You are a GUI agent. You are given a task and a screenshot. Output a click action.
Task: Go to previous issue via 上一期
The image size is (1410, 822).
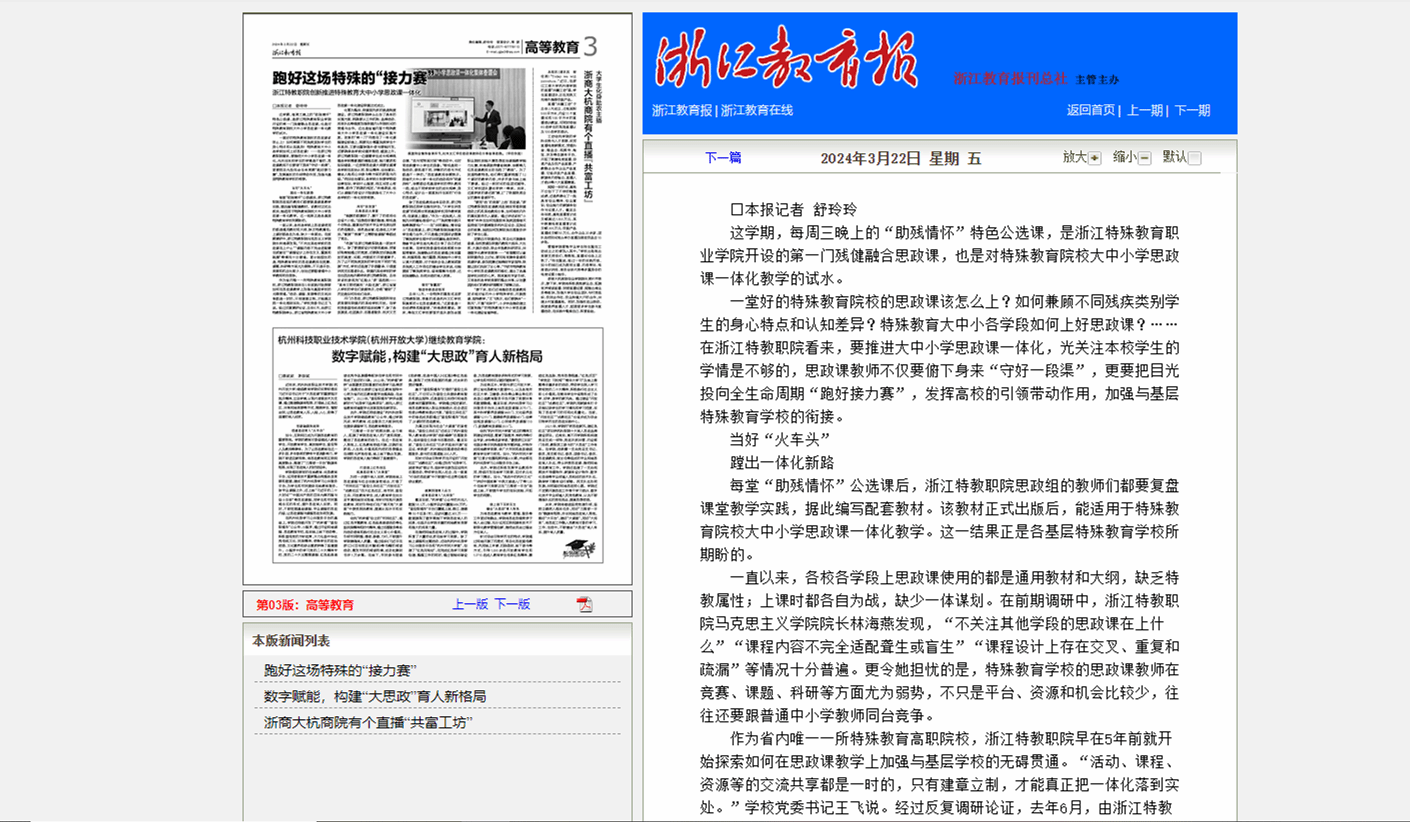coord(1145,110)
